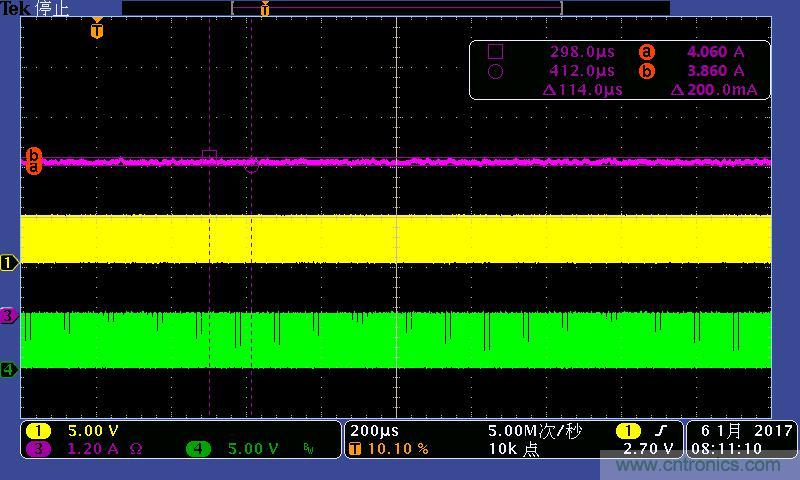
Task: Click the waveform record overview bar at top
Action: tap(396, 8)
